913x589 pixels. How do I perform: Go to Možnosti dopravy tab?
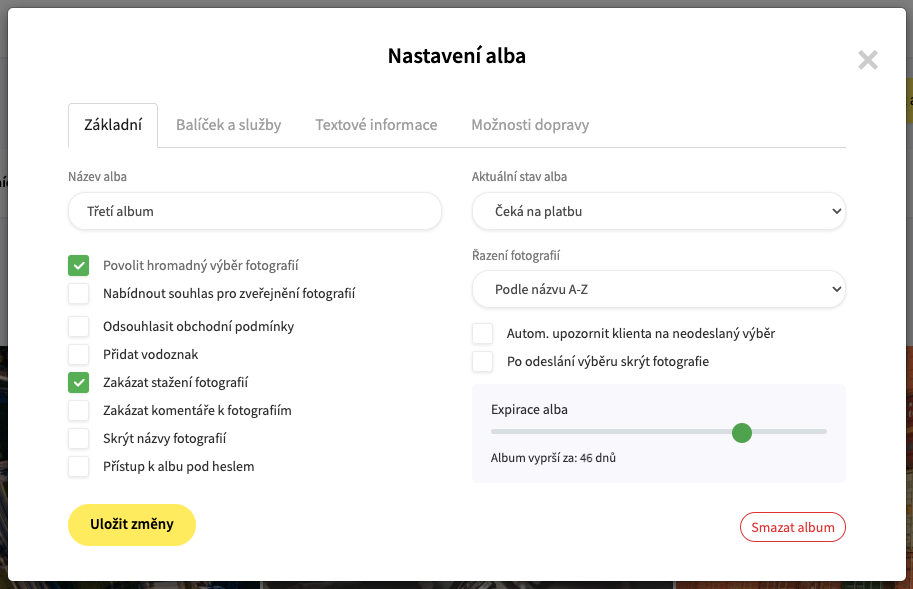[530, 125]
